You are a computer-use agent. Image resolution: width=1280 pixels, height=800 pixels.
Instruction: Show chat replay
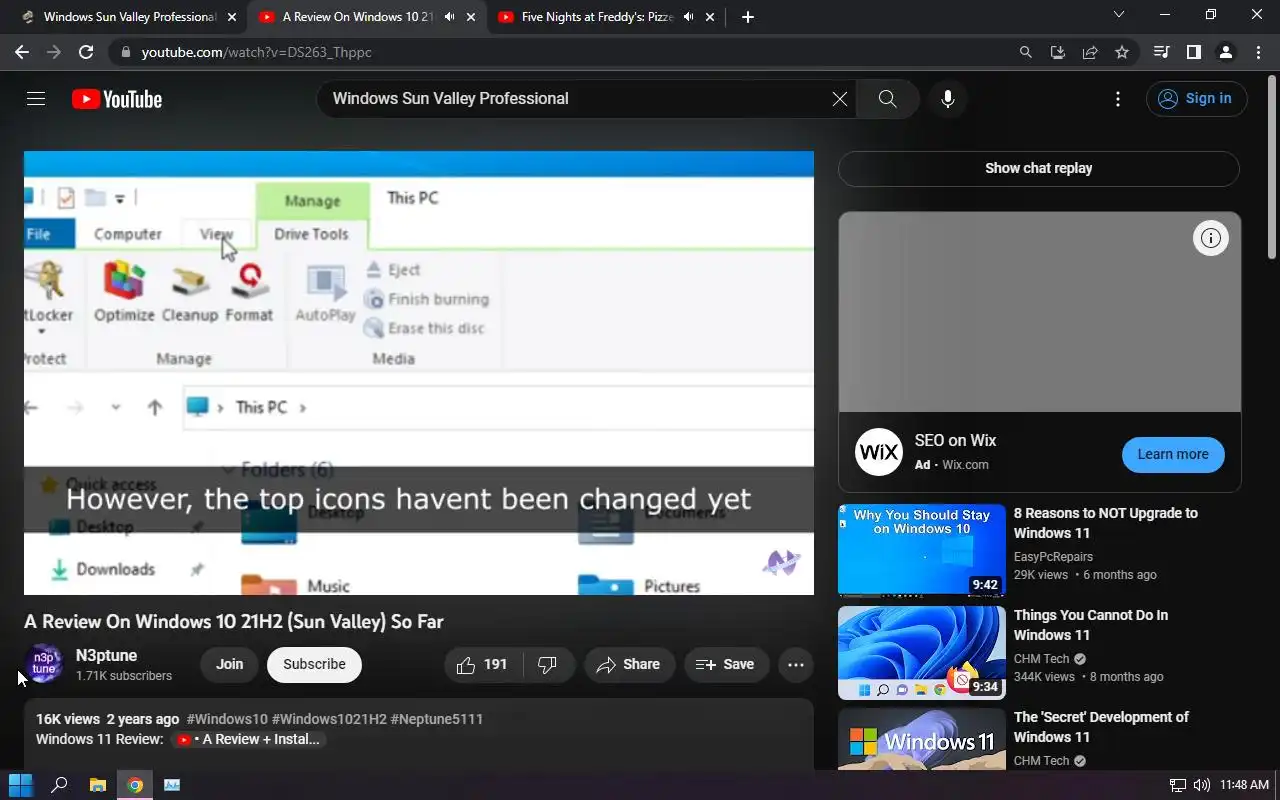(x=1039, y=168)
